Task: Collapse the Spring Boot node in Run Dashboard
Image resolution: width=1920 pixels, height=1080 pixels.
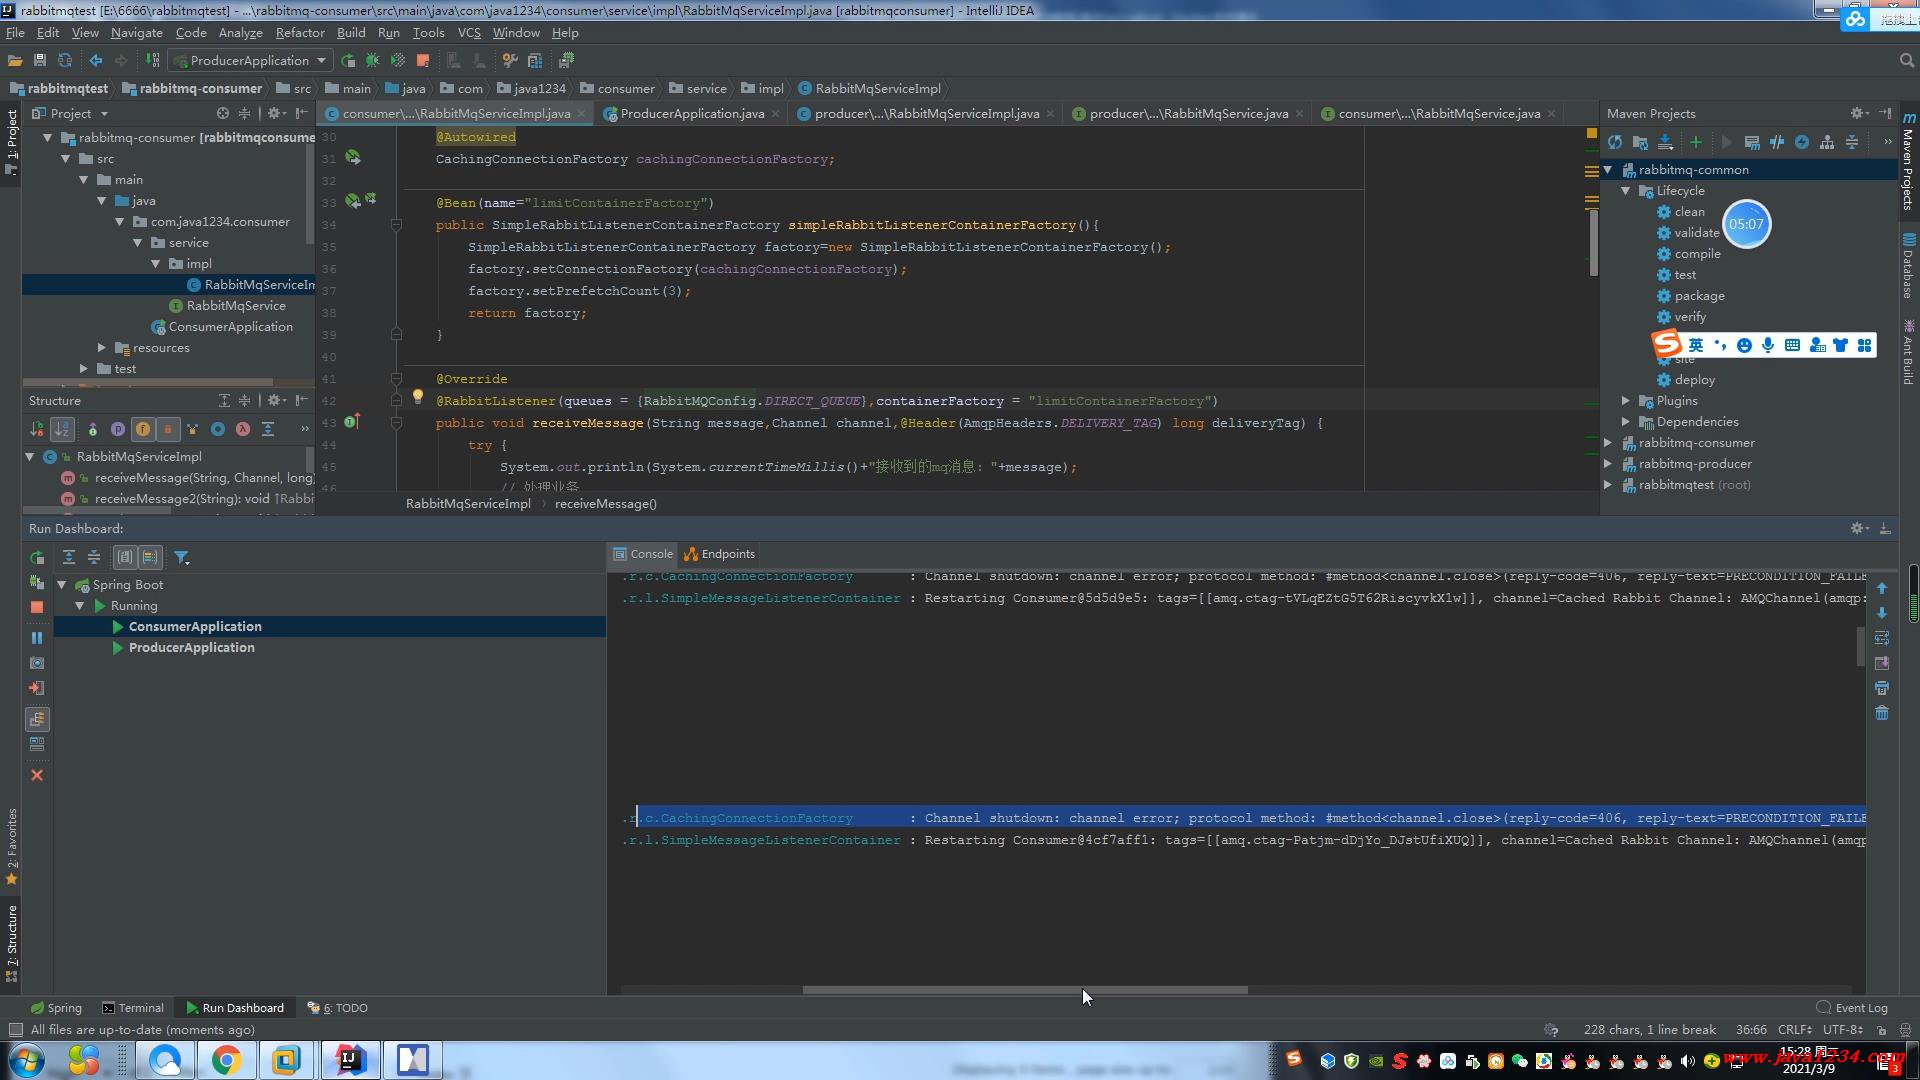Action: pos(62,585)
